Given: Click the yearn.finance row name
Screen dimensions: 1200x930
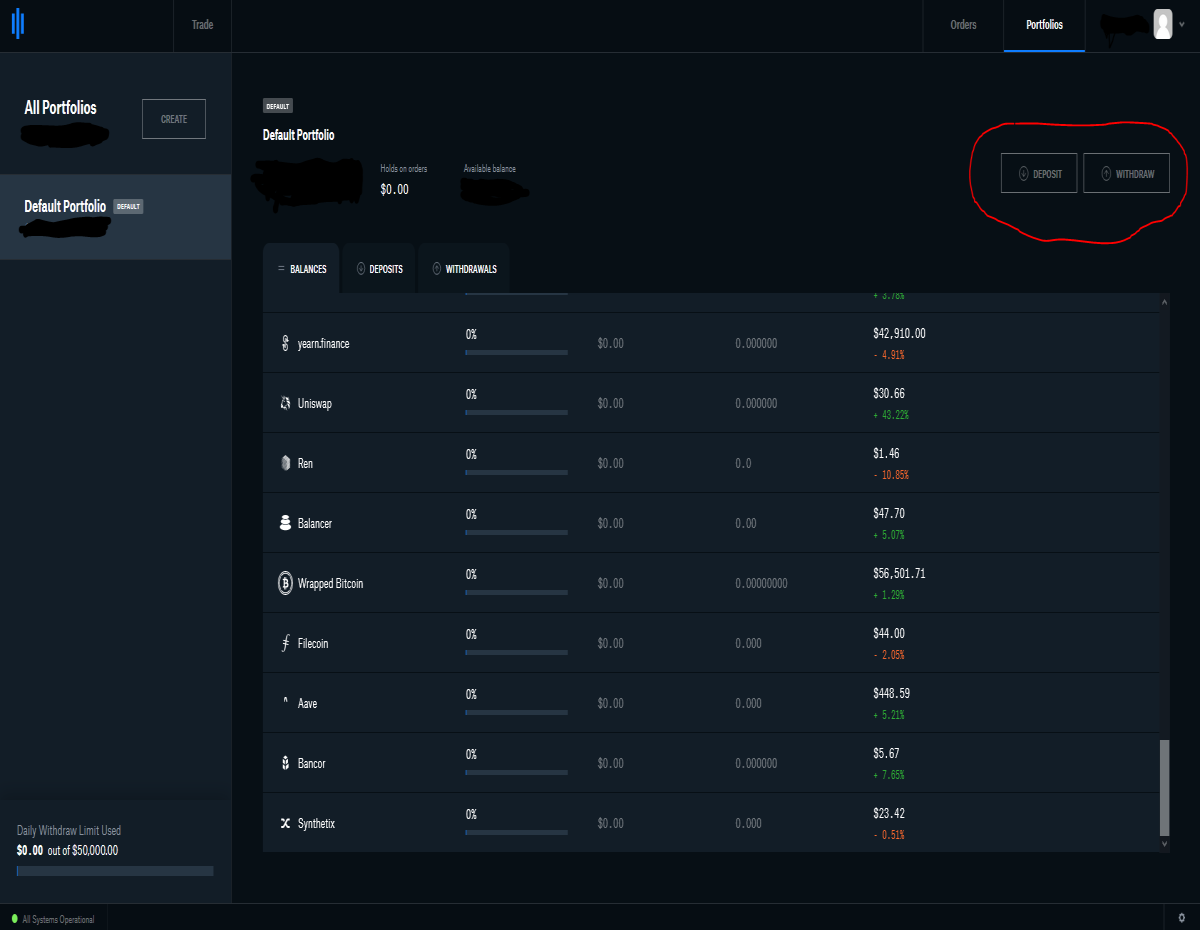Looking at the screenshot, I should (x=323, y=344).
